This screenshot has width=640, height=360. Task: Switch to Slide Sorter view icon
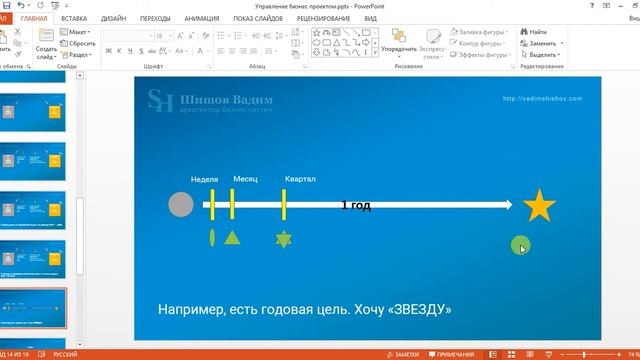[x=511, y=354]
